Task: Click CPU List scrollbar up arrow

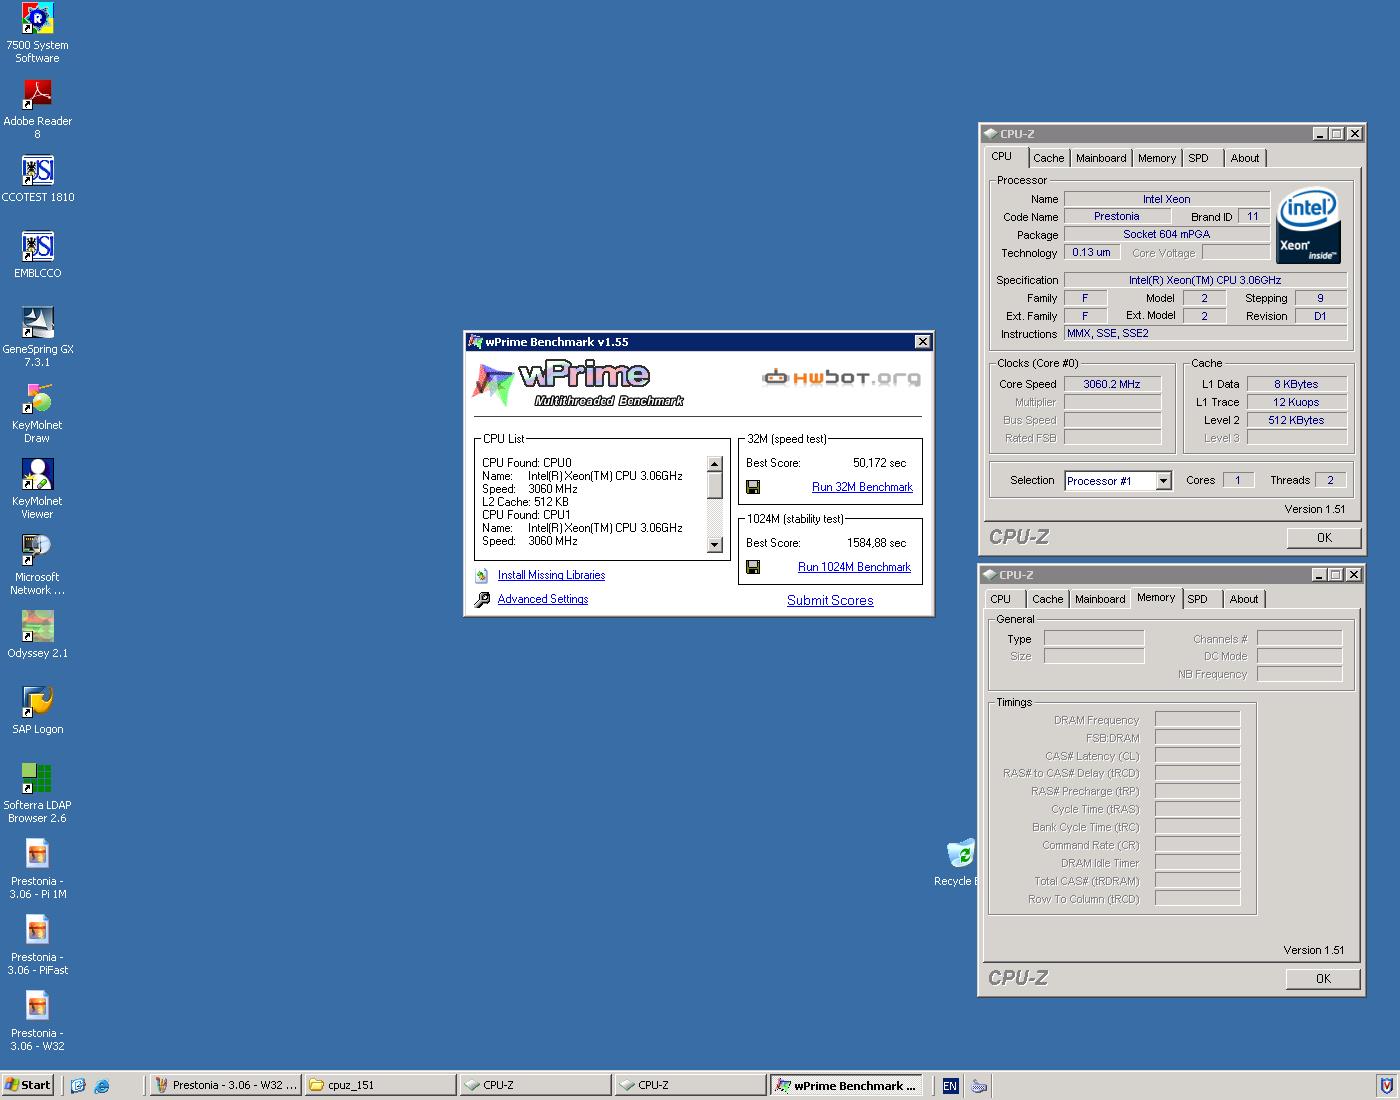Action: click(x=714, y=463)
